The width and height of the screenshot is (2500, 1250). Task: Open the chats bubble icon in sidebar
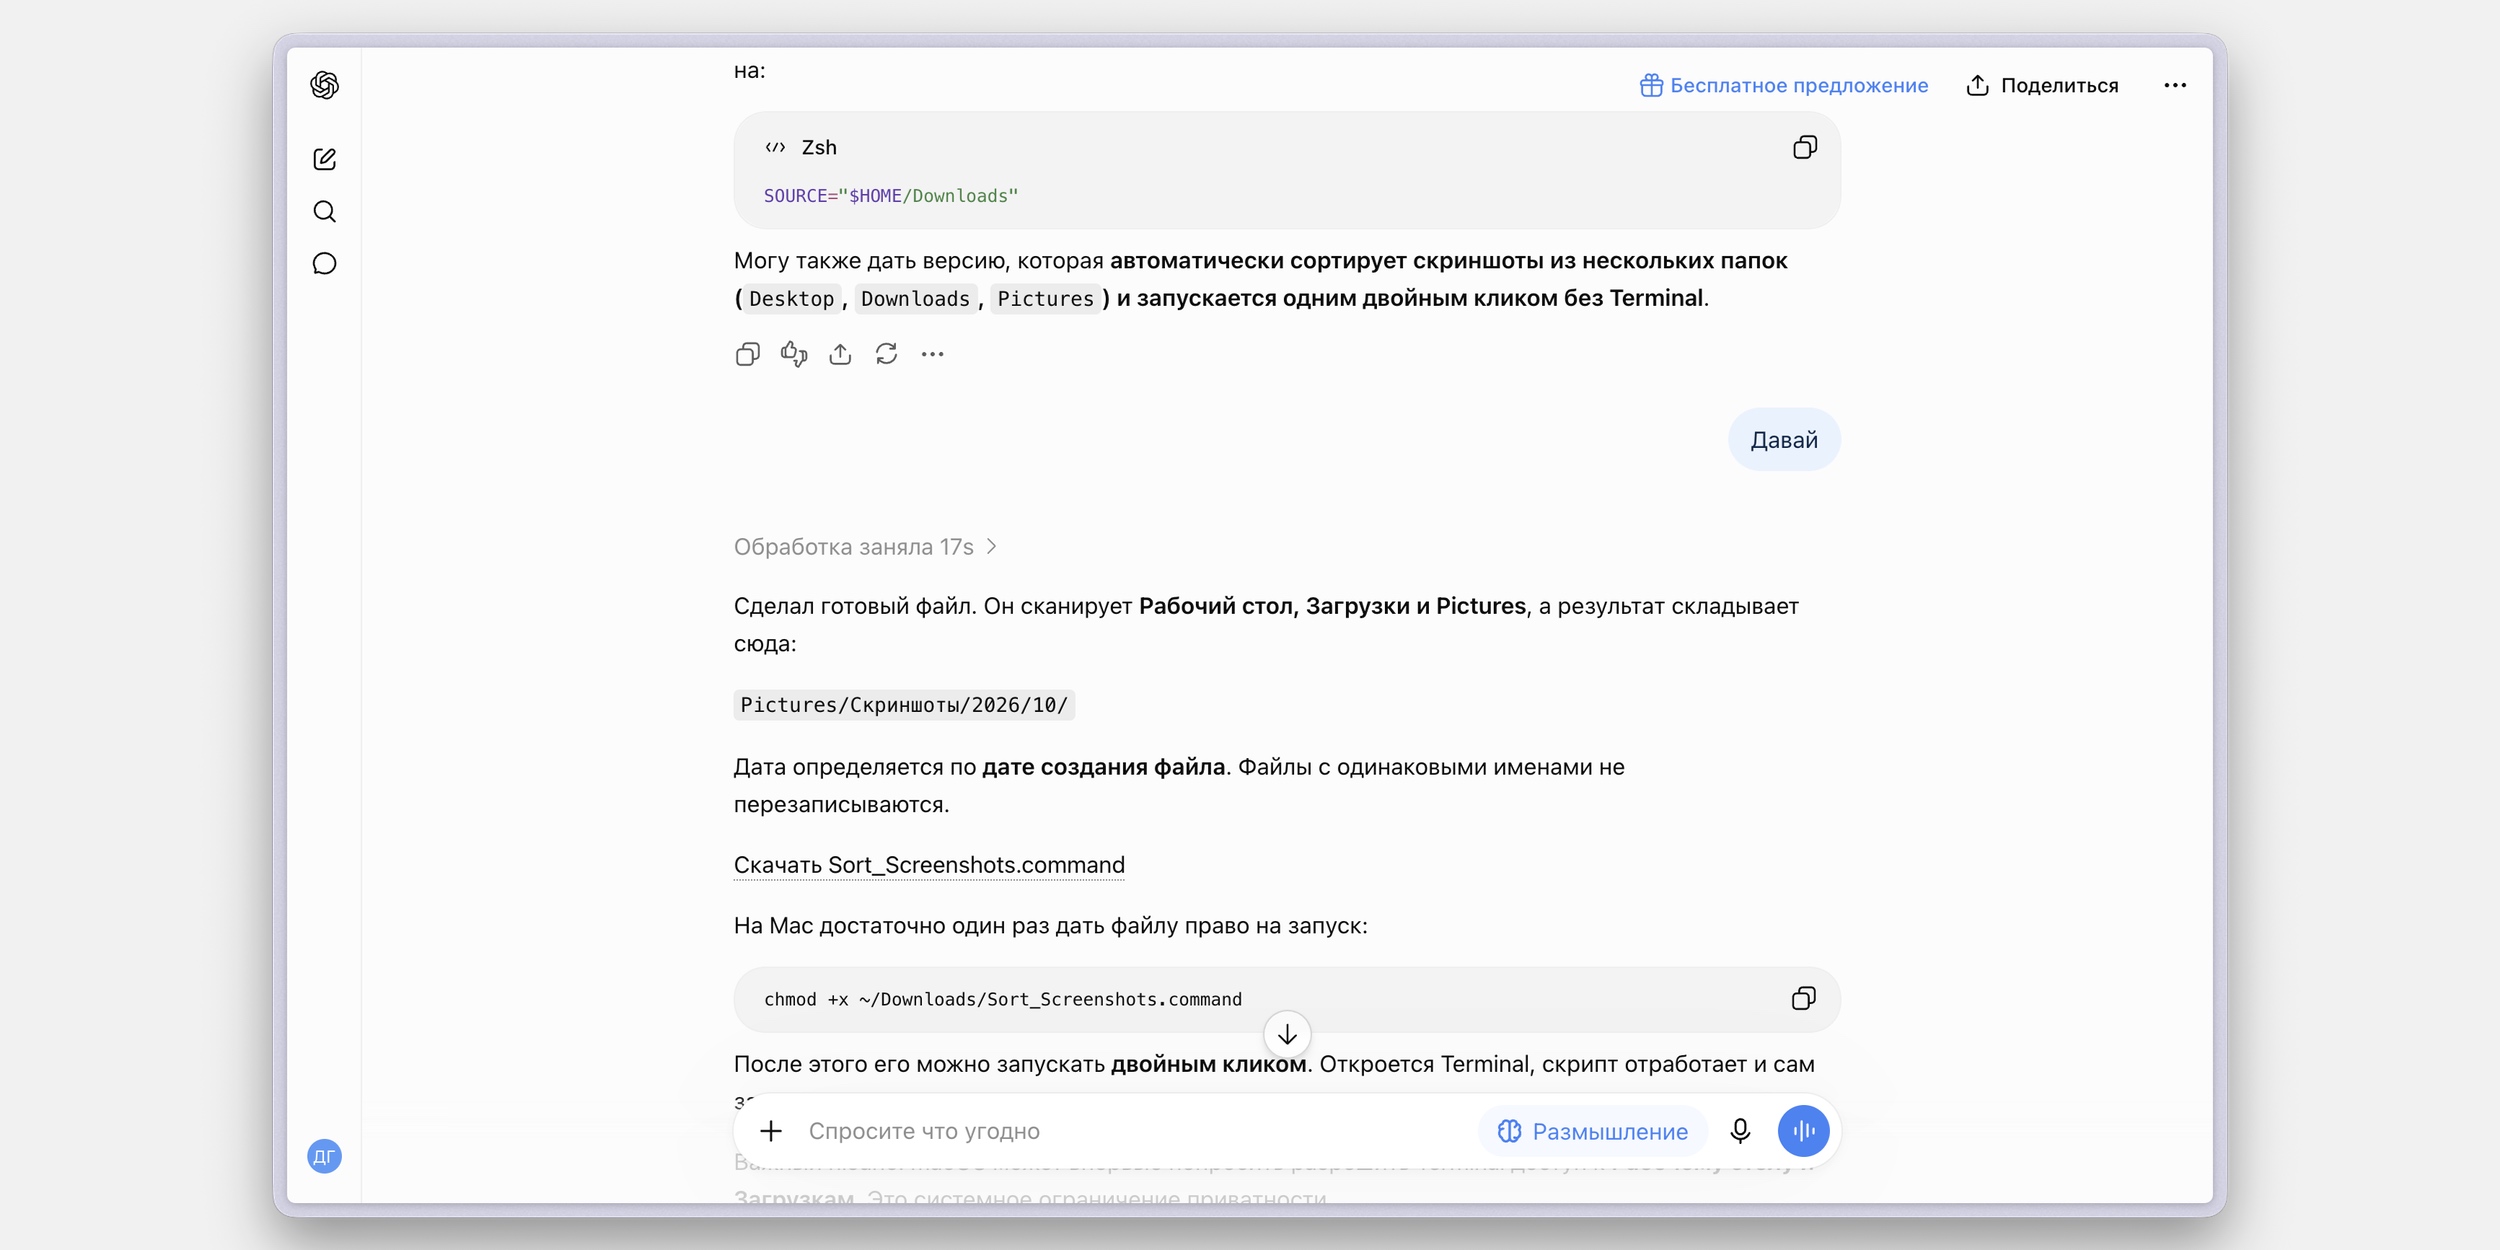[324, 263]
